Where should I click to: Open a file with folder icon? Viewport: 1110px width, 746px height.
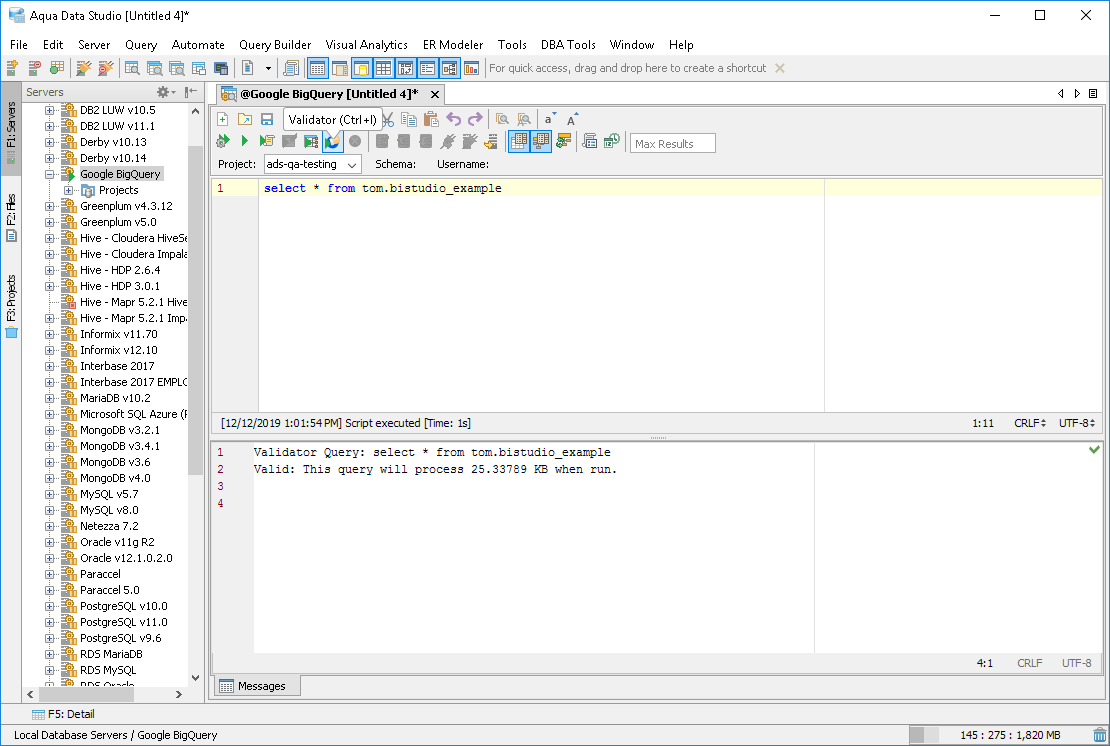(x=245, y=119)
